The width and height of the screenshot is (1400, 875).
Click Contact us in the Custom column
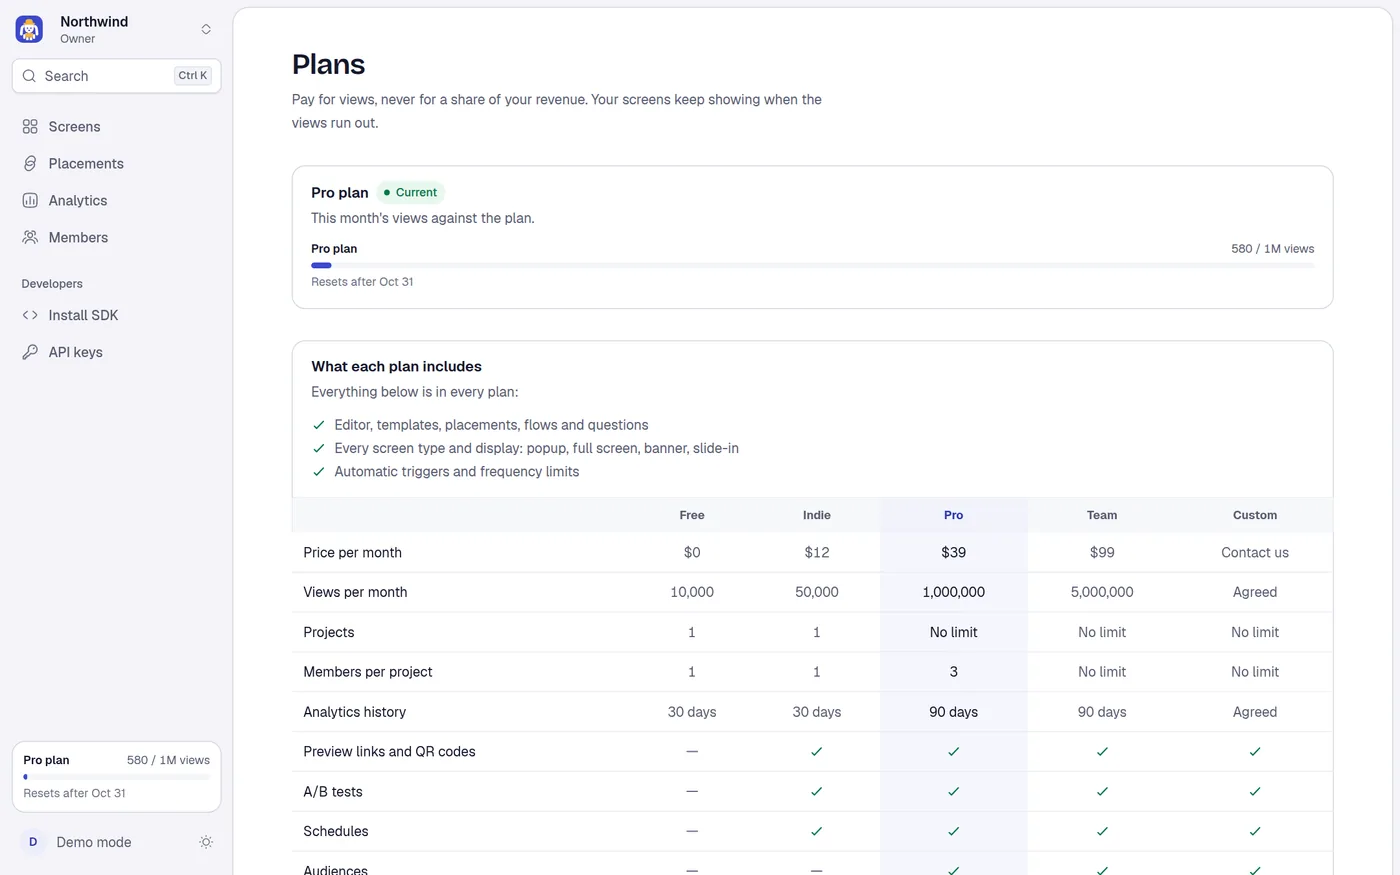pyautogui.click(x=1255, y=552)
